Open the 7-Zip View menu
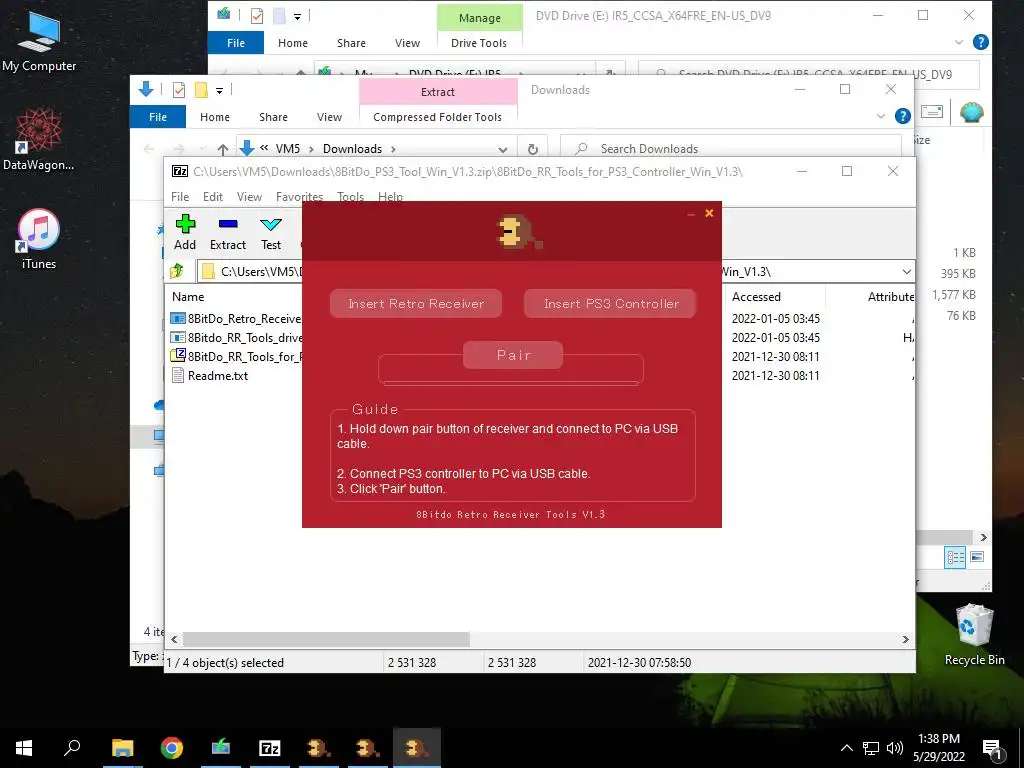 [x=249, y=197]
